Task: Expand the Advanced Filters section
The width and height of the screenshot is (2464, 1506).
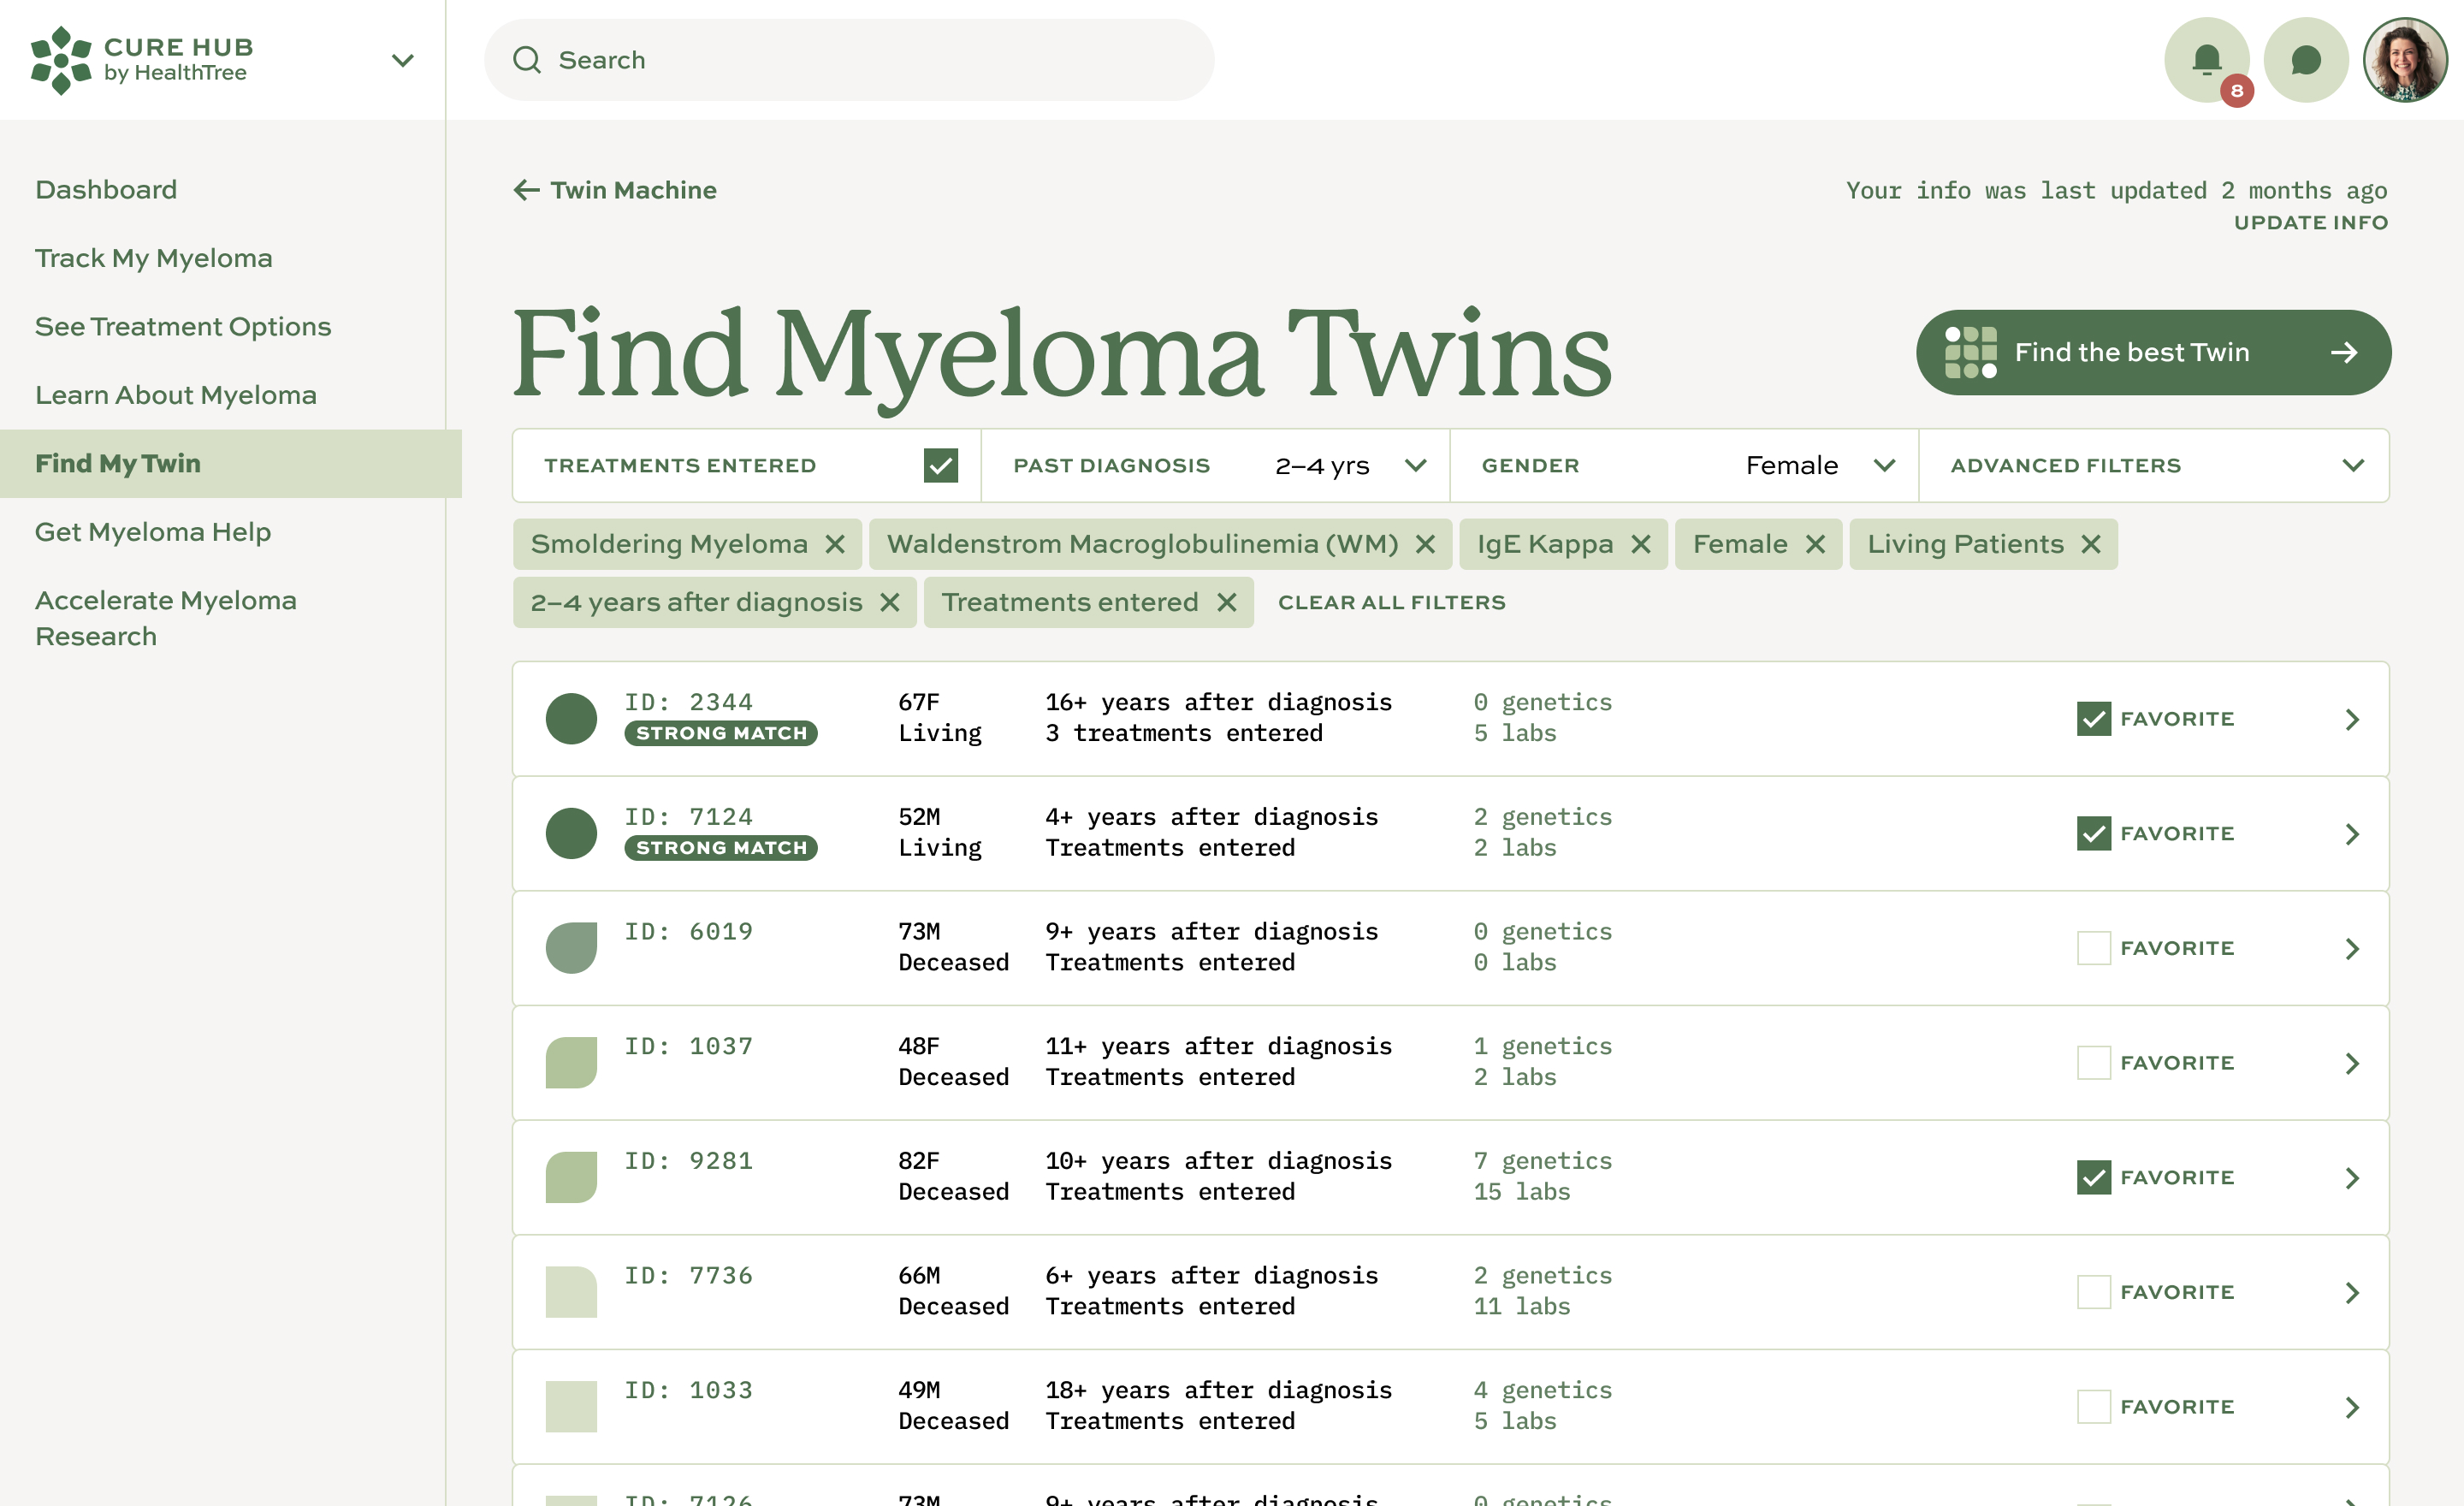Action: [2352, 465]
